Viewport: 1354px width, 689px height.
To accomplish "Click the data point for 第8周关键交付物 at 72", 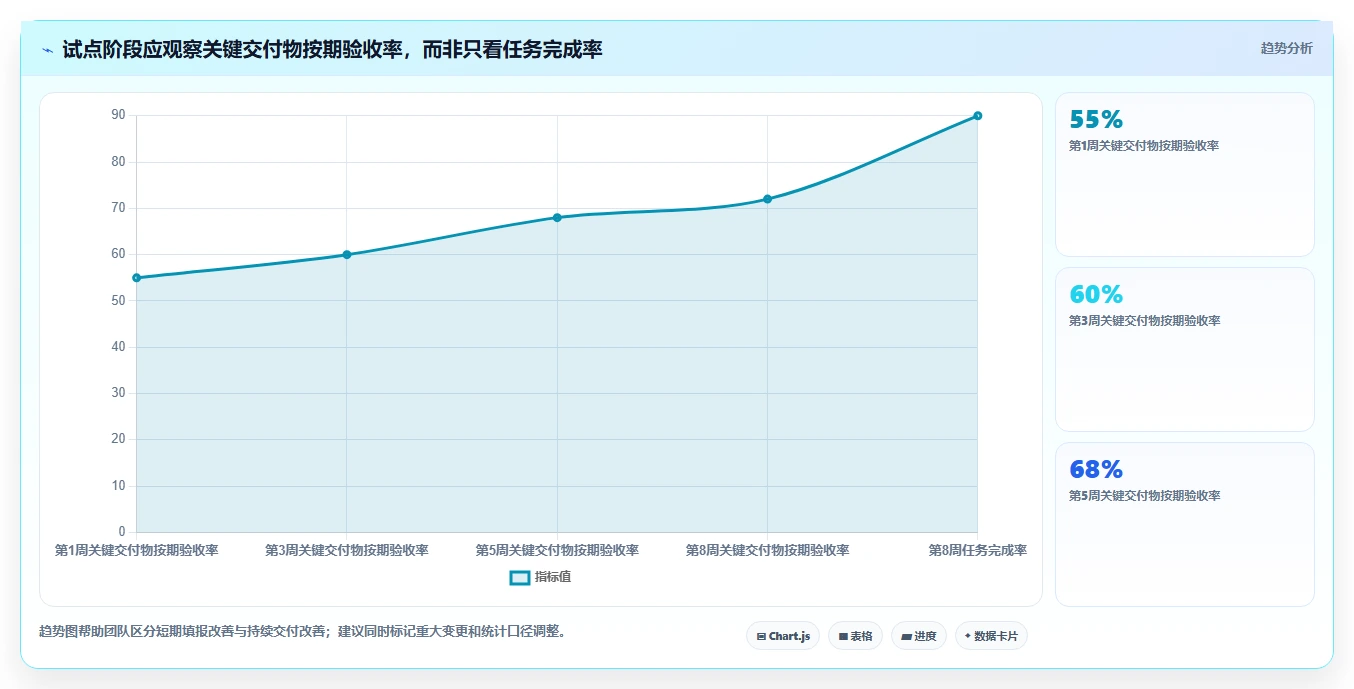I will (767, 199).
